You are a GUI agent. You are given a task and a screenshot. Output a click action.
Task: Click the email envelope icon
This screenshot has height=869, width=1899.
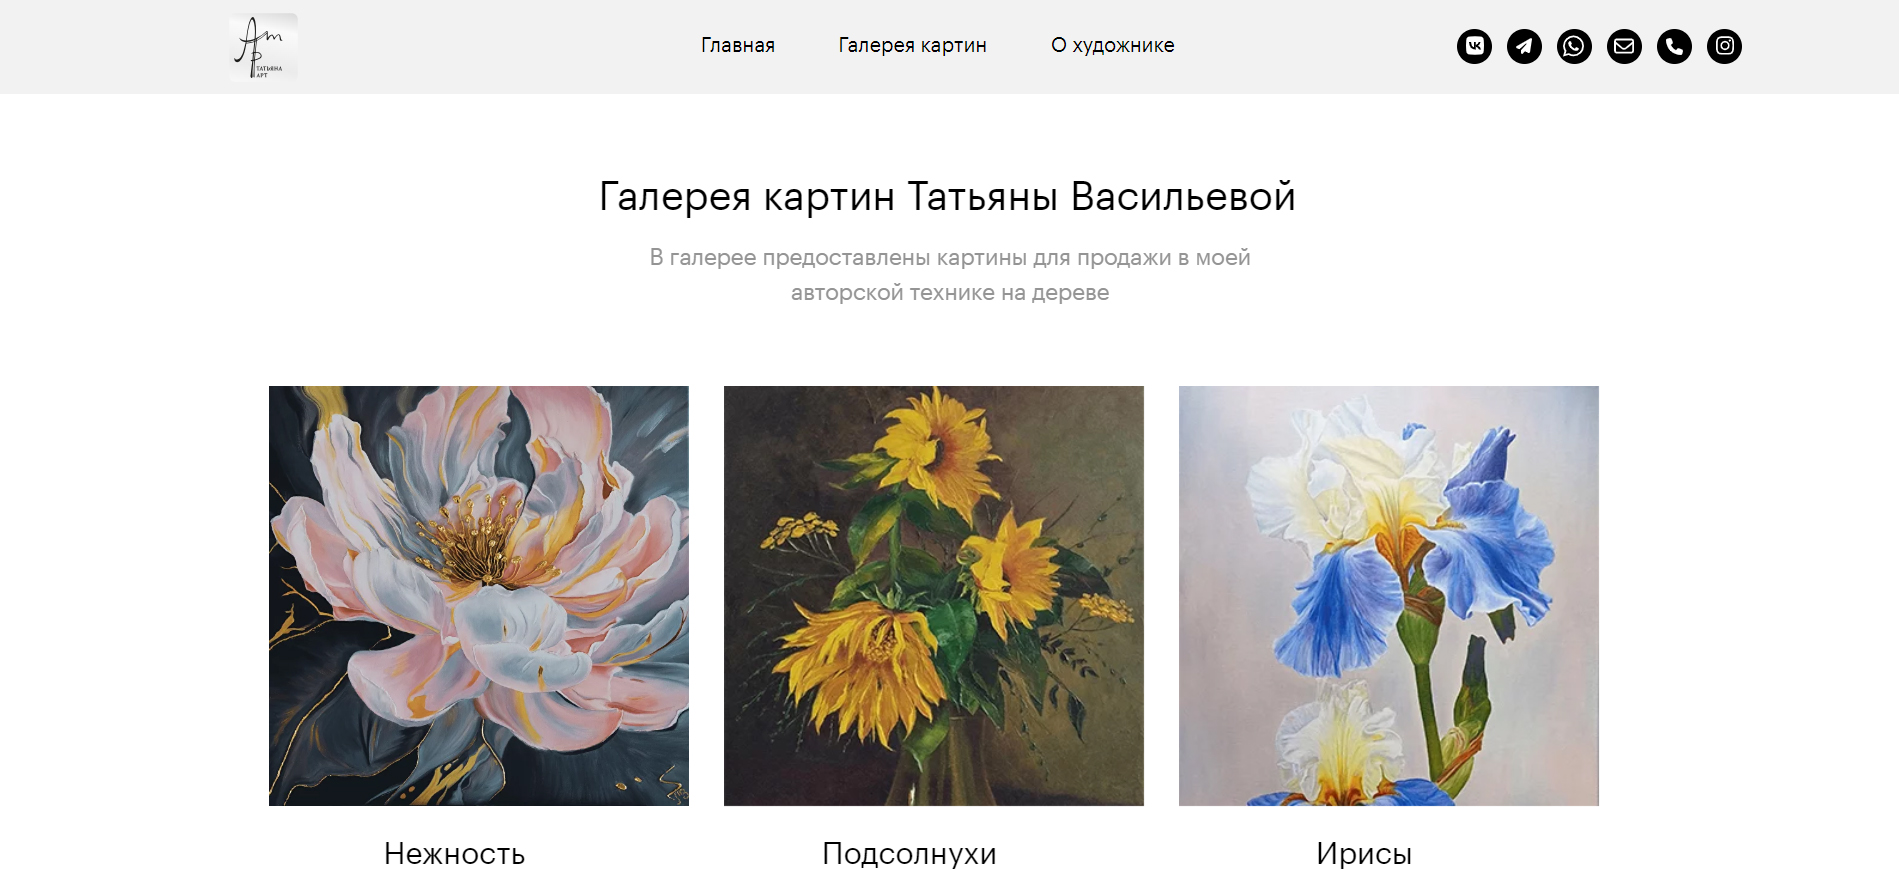click(x=1624, y=46)
